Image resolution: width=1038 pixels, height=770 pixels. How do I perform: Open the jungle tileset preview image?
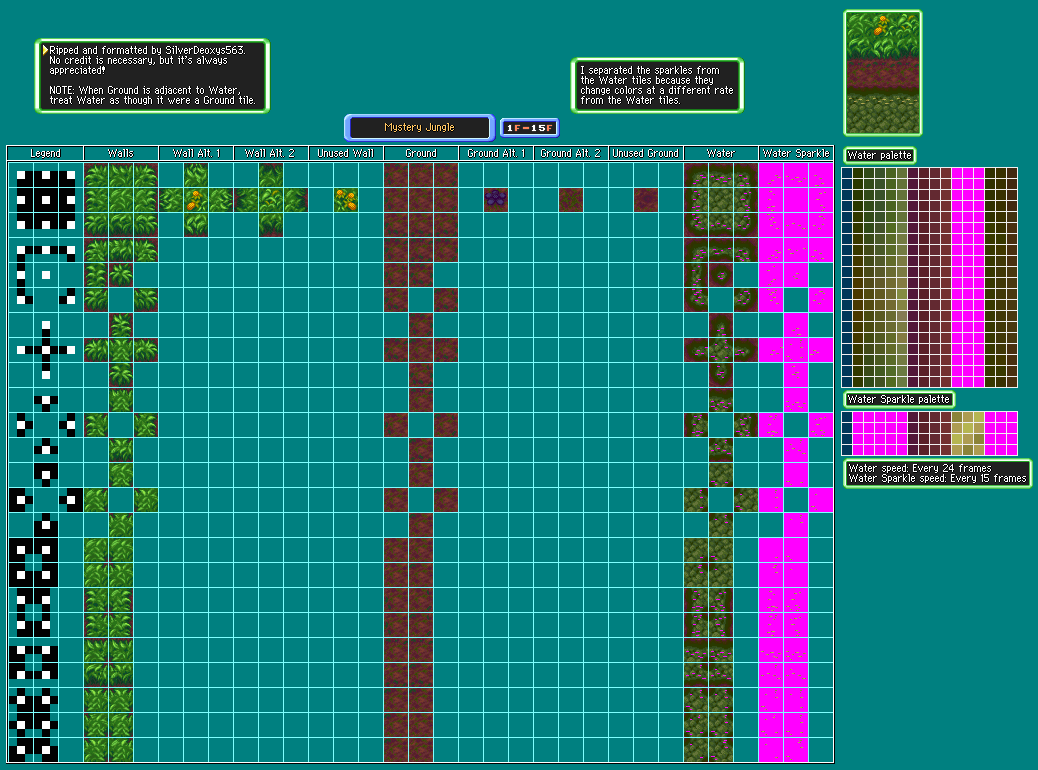click(x=883, y=73)
